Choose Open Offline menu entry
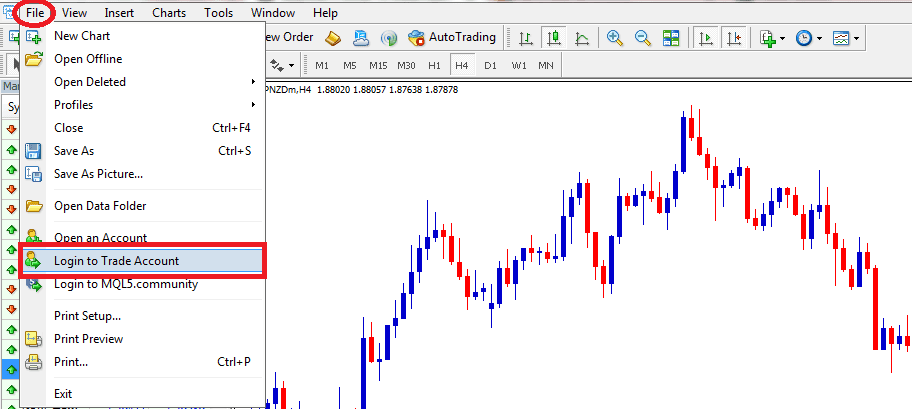 point(143,59)
